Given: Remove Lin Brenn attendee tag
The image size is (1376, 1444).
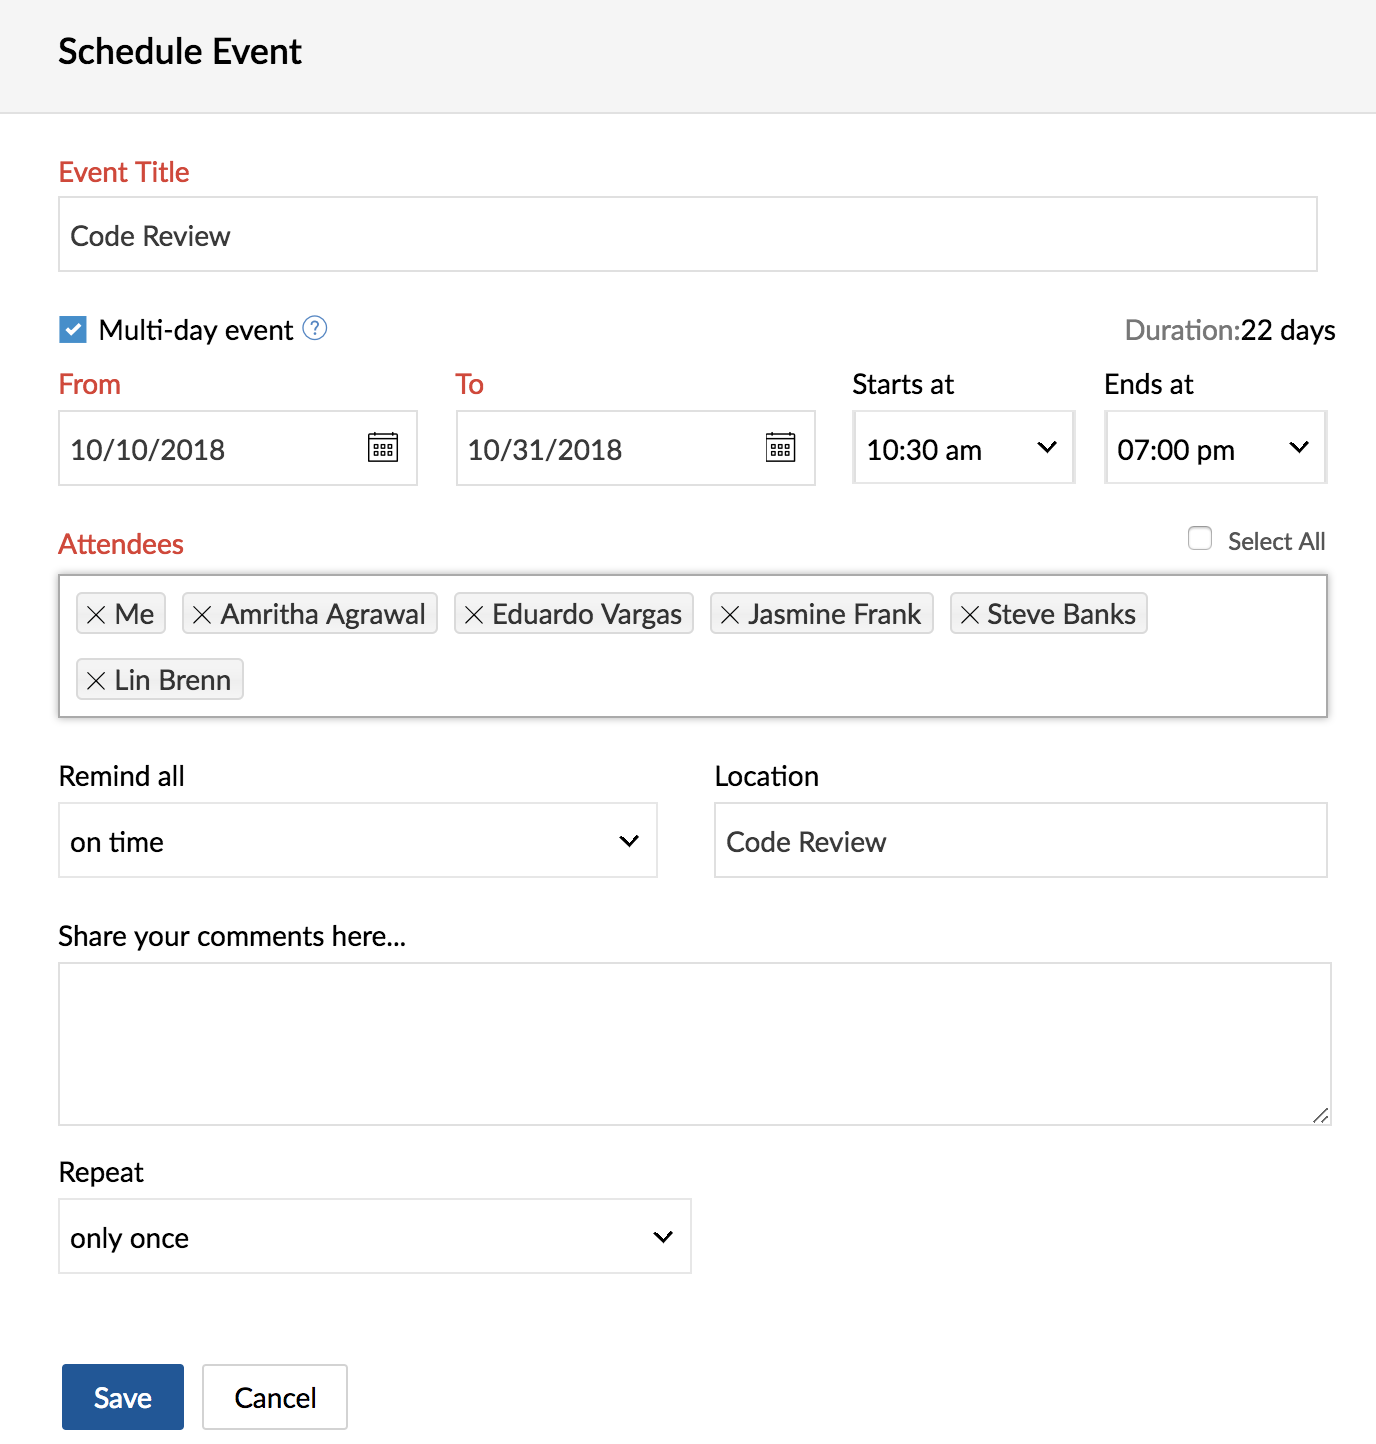Looking at the screenshot, I should click(96, 681).
